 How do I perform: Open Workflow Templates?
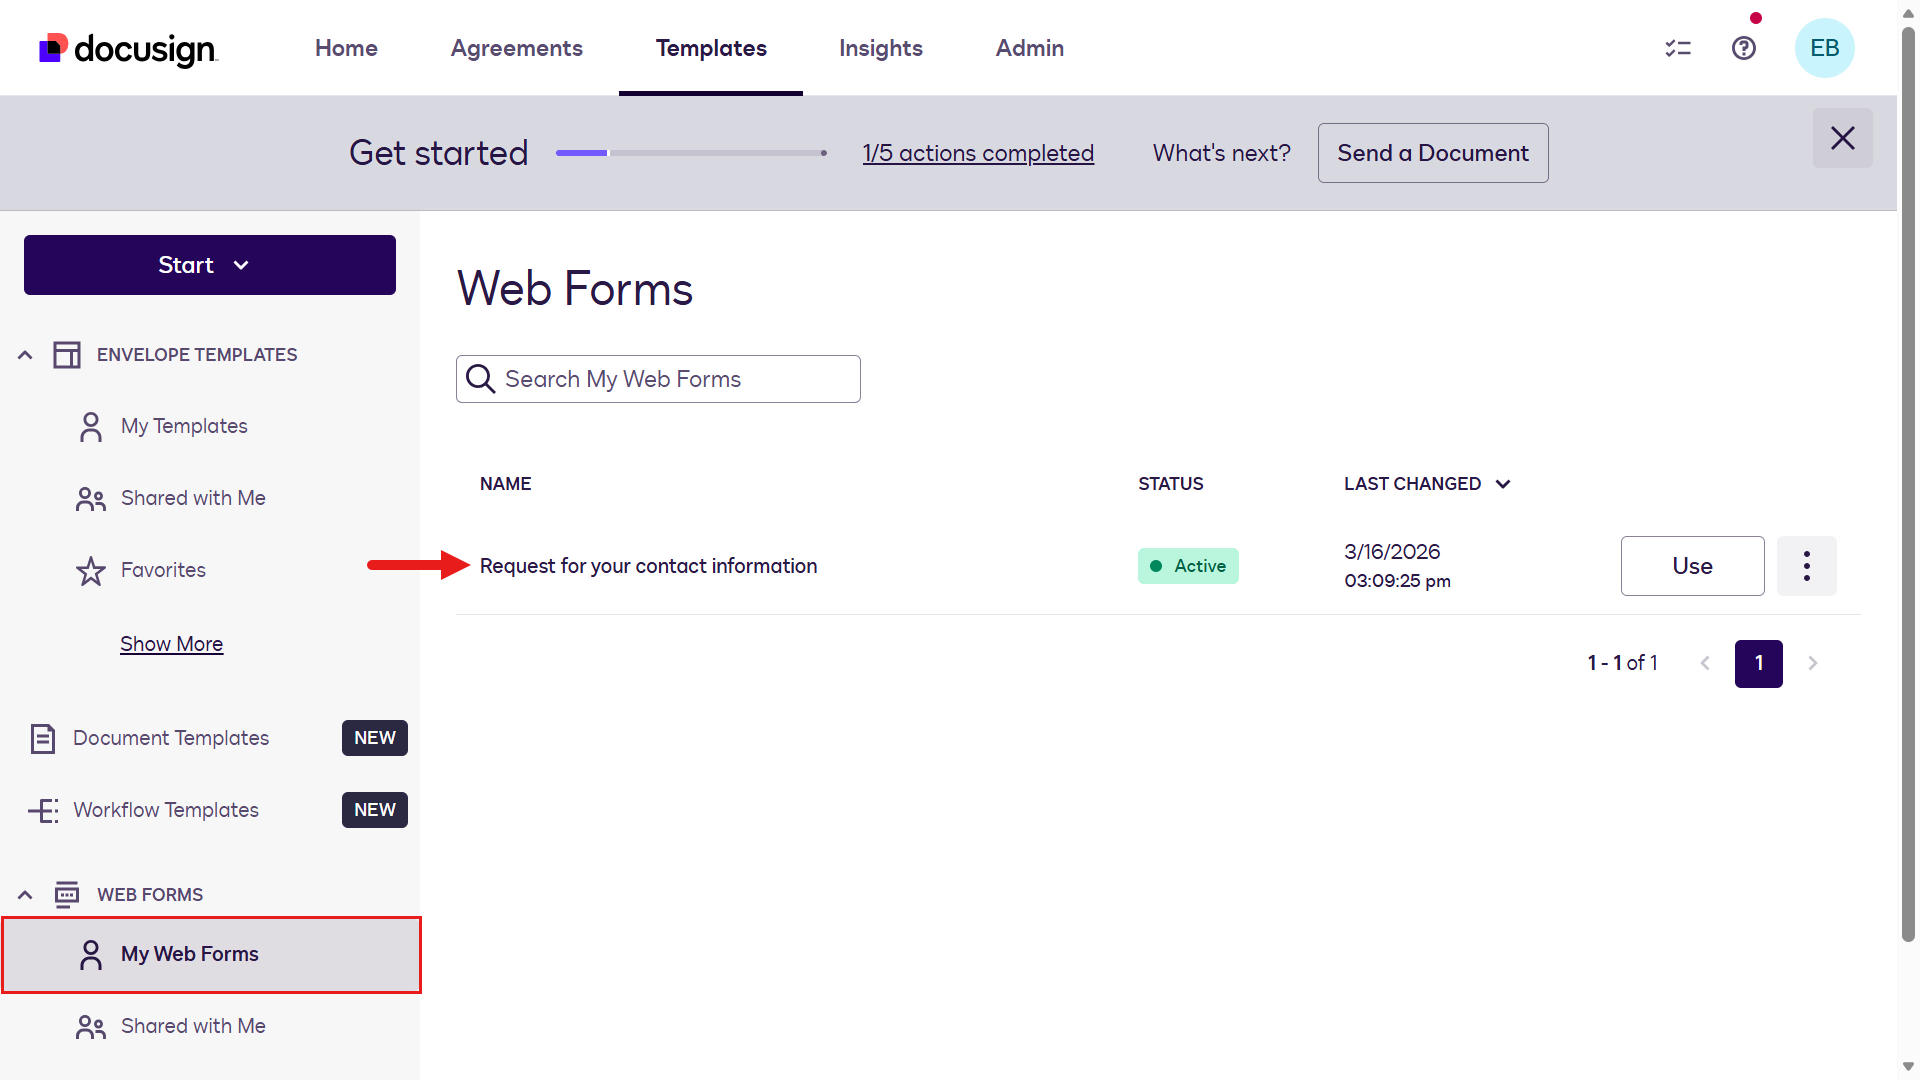click(x=166, y=810)
